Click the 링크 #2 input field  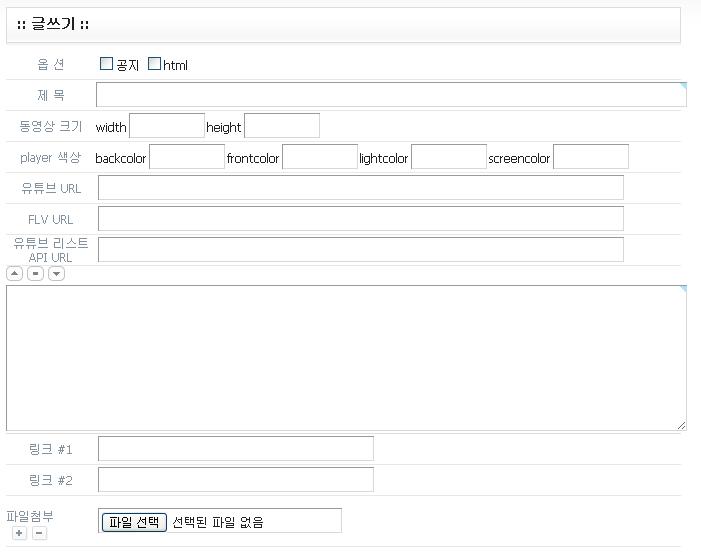pyautogui.click(x=236, y=480)
